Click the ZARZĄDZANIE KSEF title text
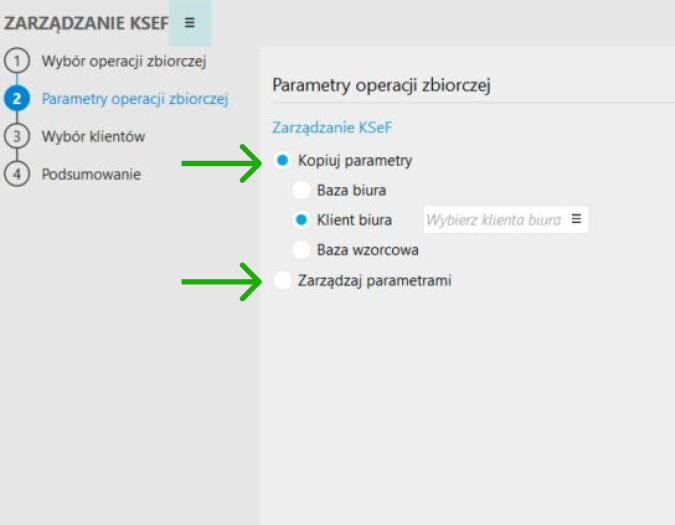The image size is (675, 525). [86, 22]
